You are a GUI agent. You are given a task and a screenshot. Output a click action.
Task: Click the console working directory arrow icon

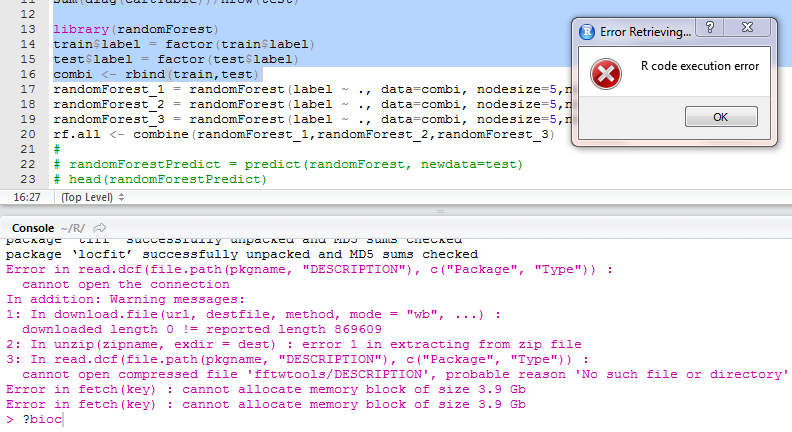(100, 228)
